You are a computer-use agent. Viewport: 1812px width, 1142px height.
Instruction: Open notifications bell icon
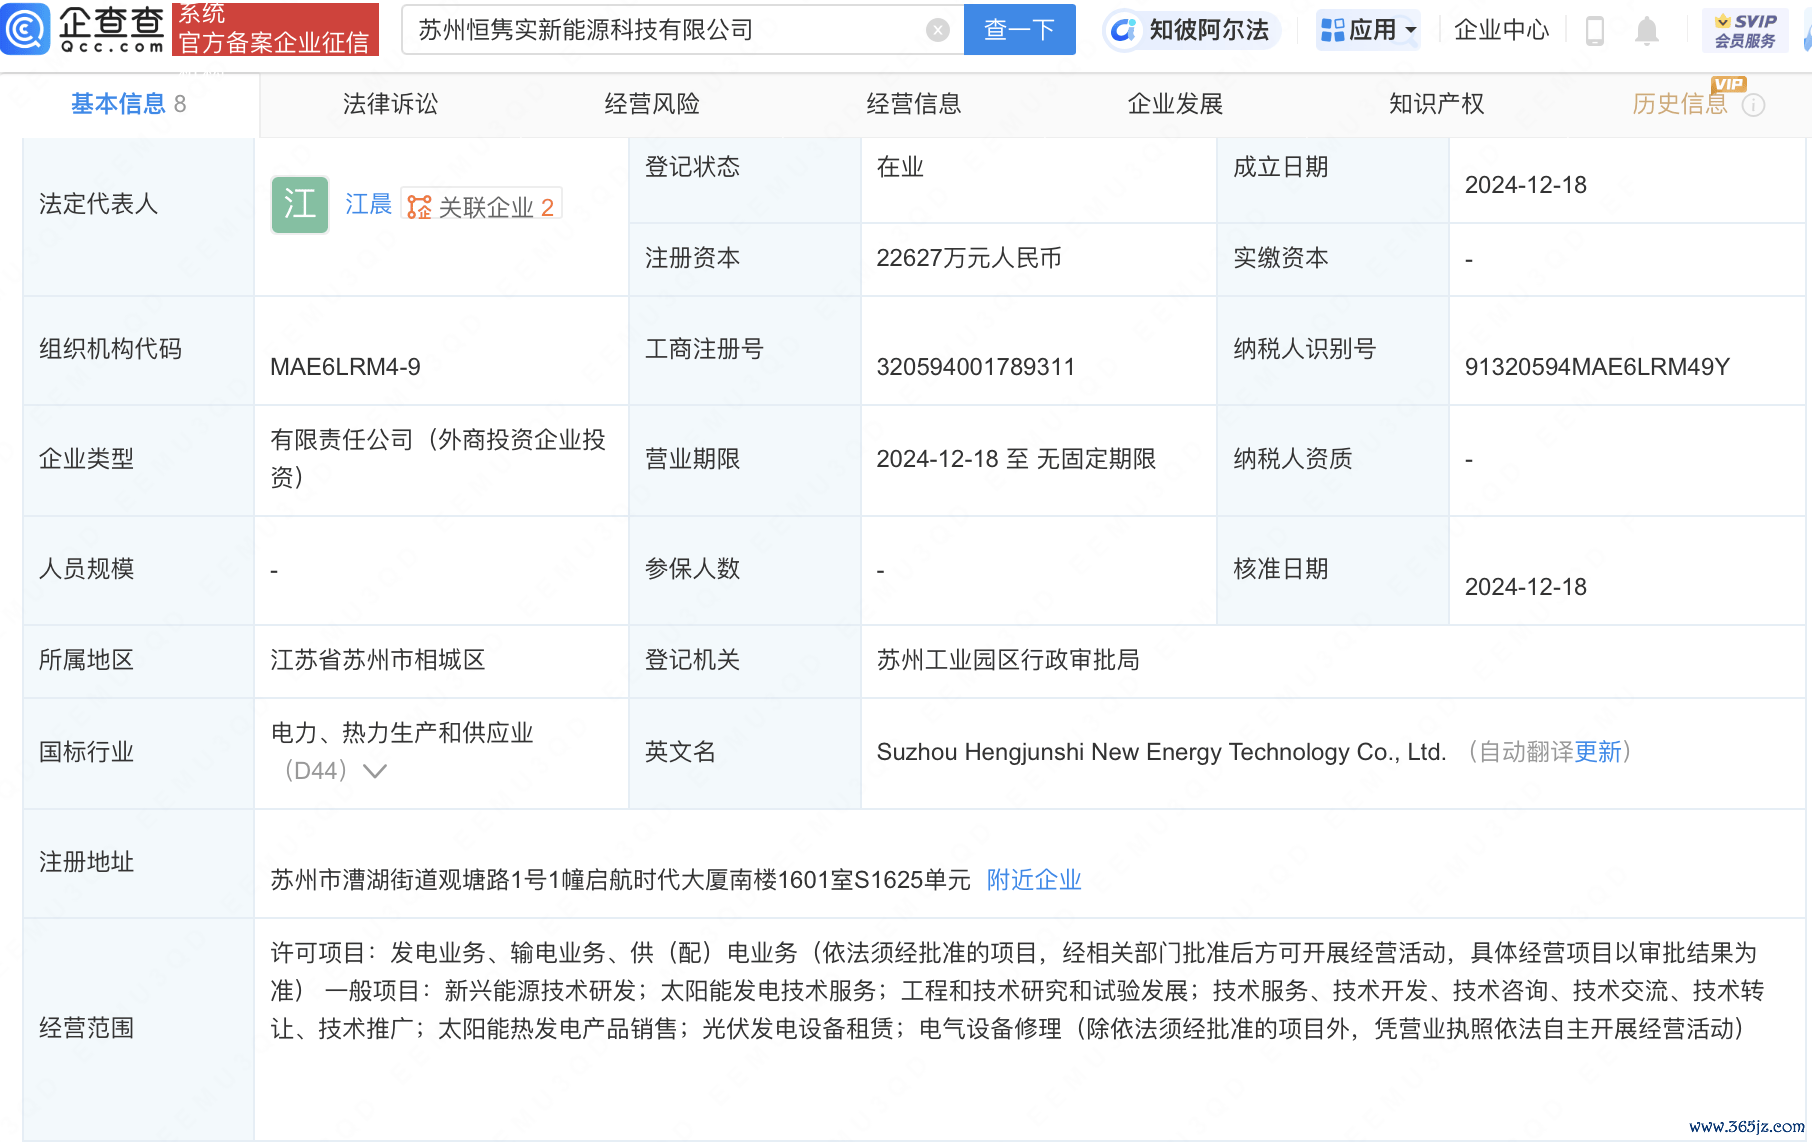[x=1646, y=31]
